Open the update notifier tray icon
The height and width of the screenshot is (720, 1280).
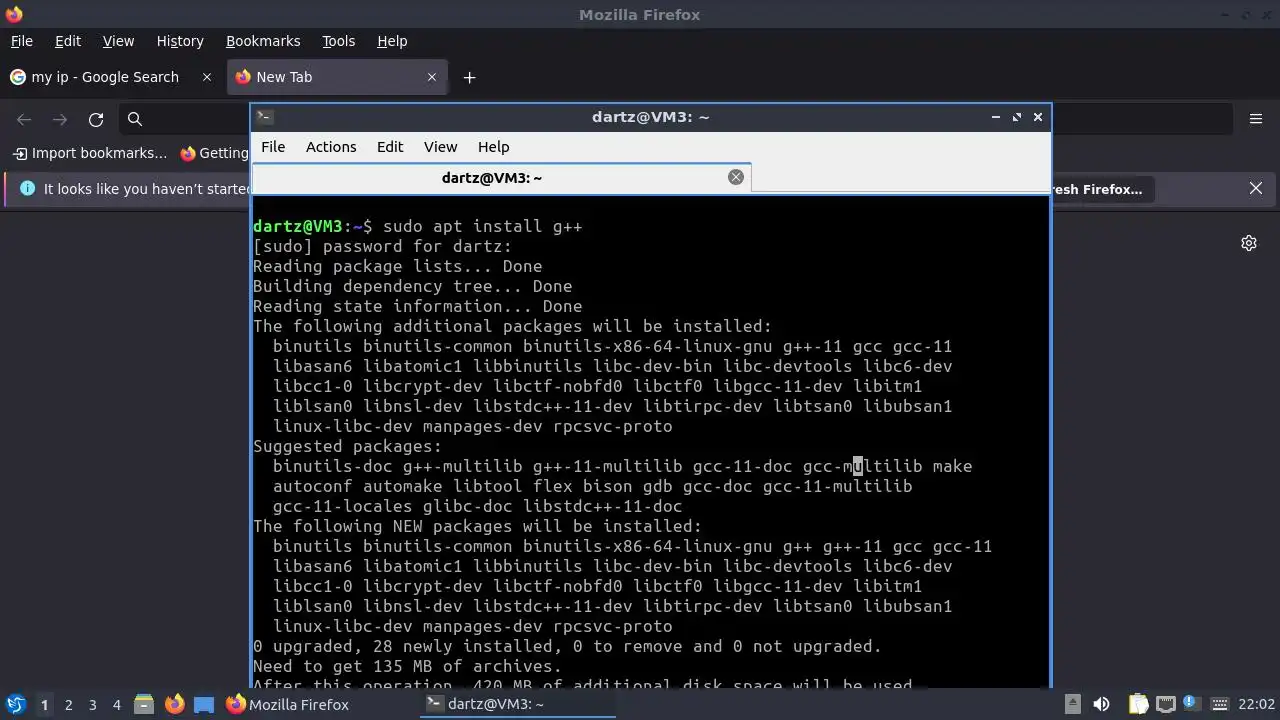(x=1190, y=704)
